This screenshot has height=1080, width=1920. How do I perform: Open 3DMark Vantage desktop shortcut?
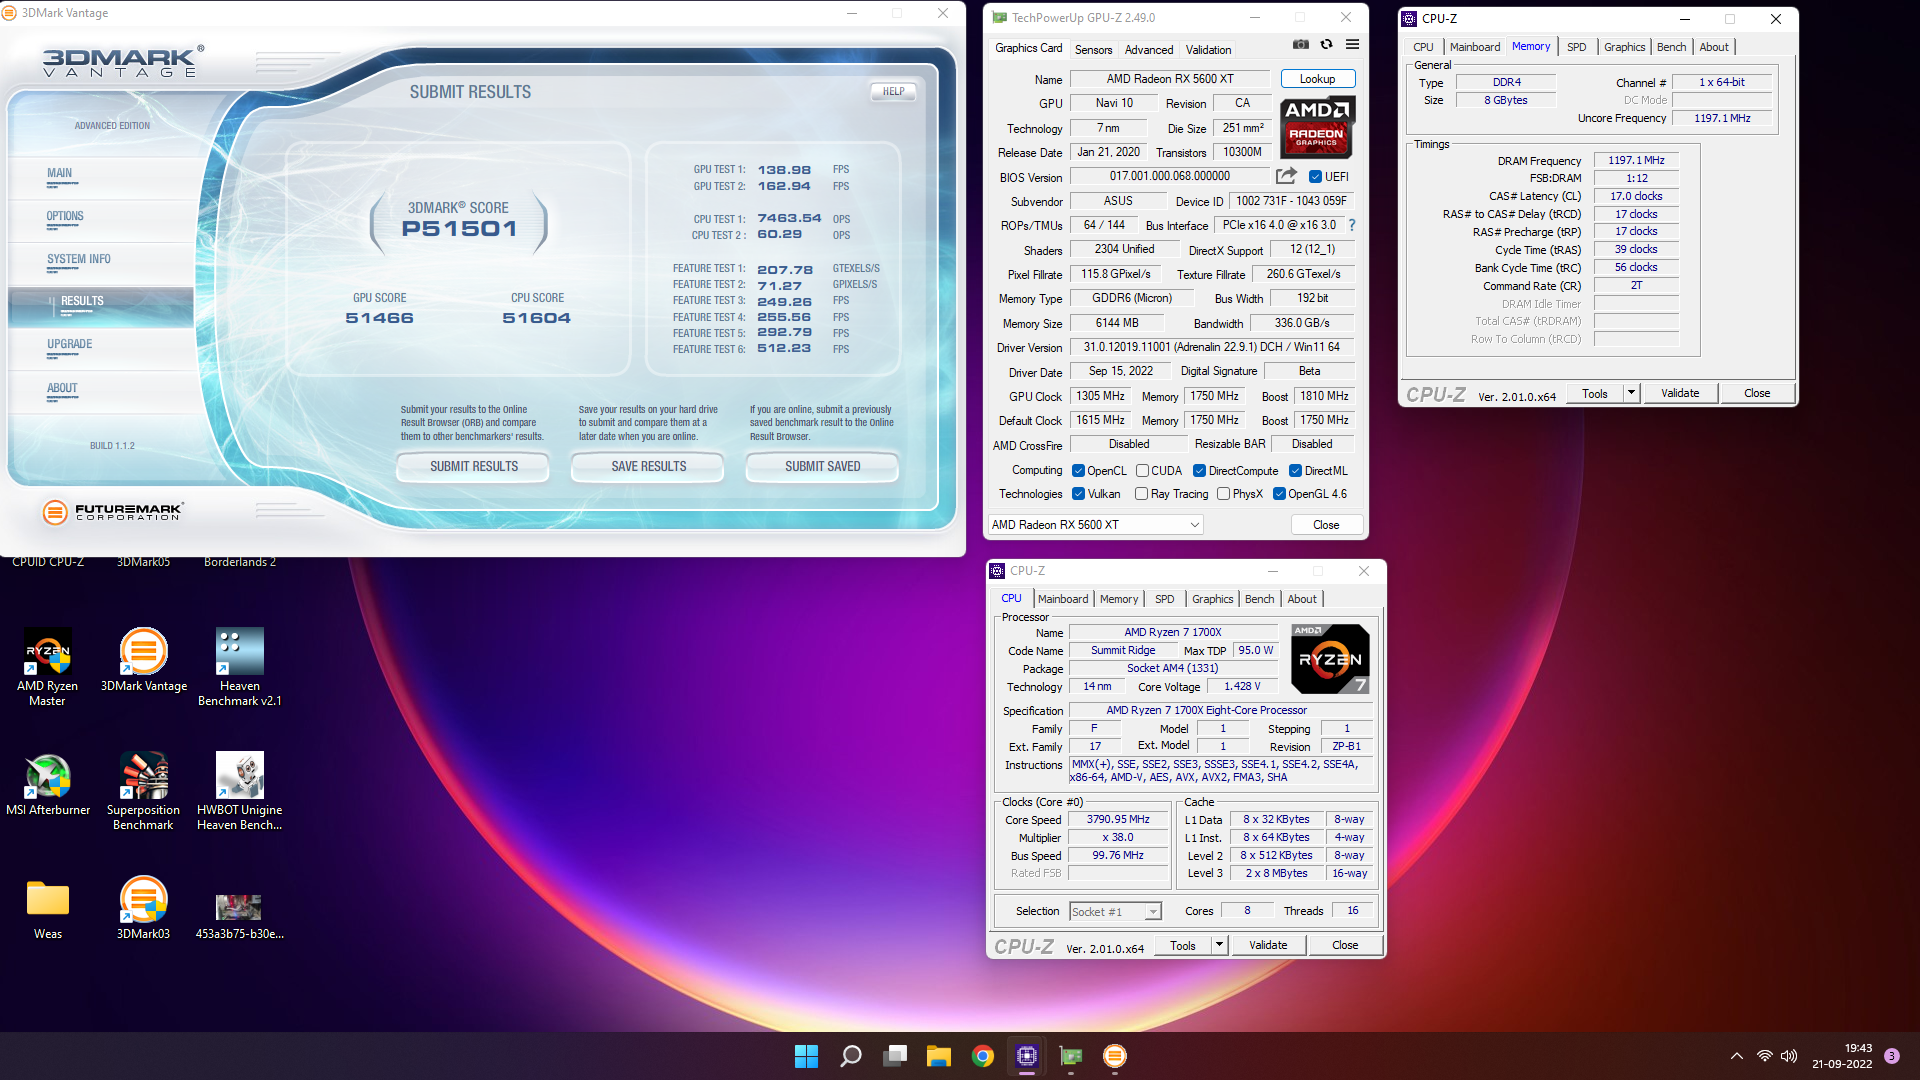tap(144, 660)
